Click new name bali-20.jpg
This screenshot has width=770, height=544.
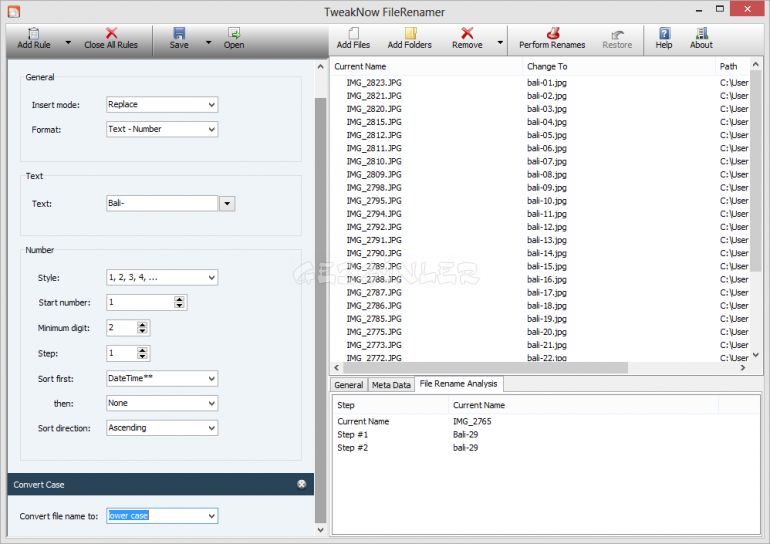(547, 332)
